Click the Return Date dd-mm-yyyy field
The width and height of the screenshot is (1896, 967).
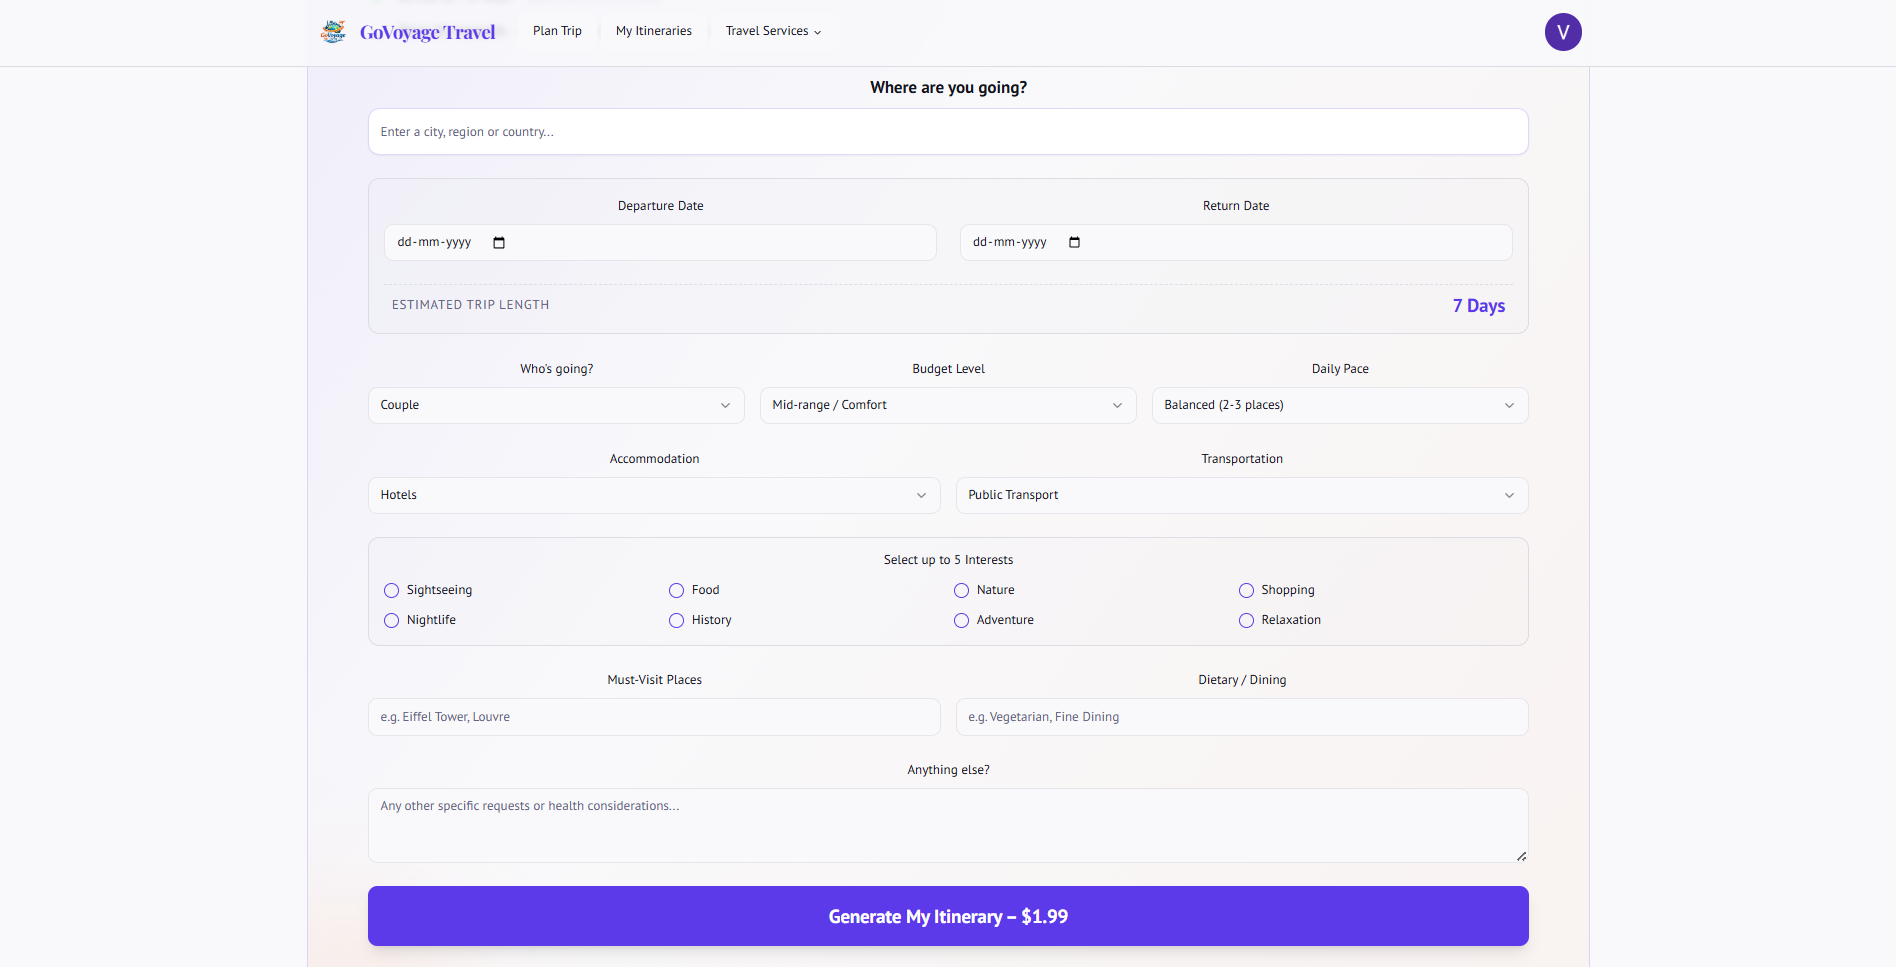point(1236,243)
